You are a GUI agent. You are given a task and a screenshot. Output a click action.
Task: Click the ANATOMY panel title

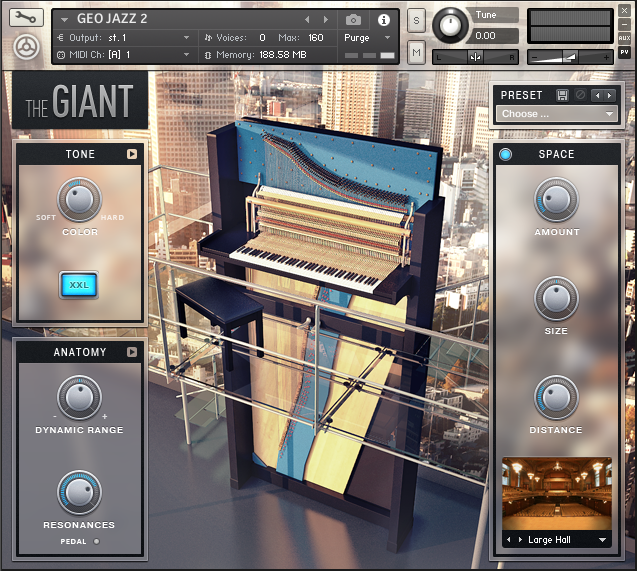(x=80, y=352)
